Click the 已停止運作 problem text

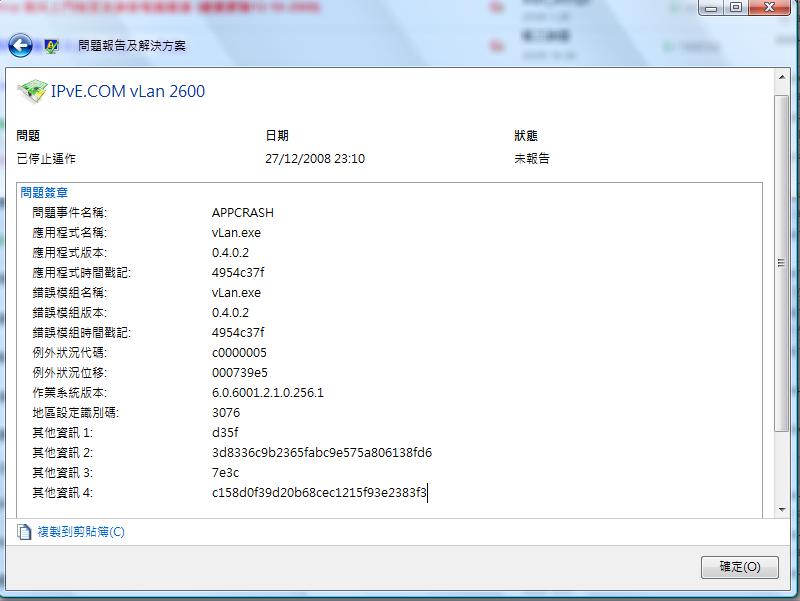pyautogui.click(x=46, y=159)
